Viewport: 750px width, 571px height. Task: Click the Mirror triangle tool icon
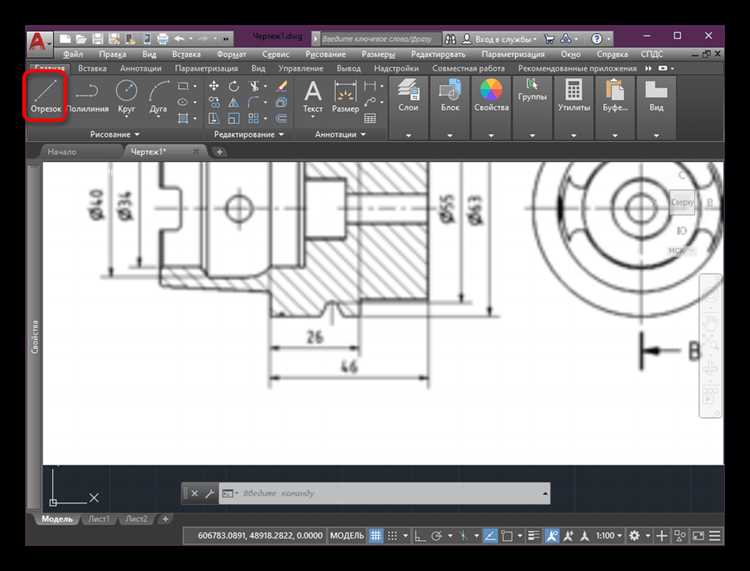(x=233, y=102)
